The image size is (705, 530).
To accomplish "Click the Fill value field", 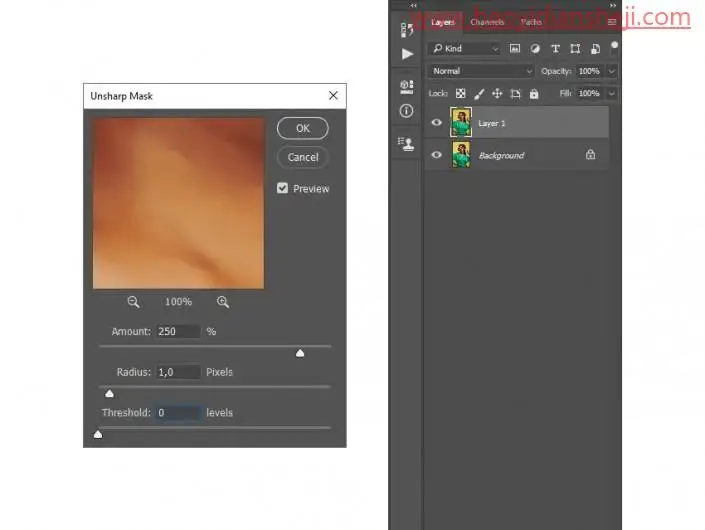I will (x=589, y=93).
